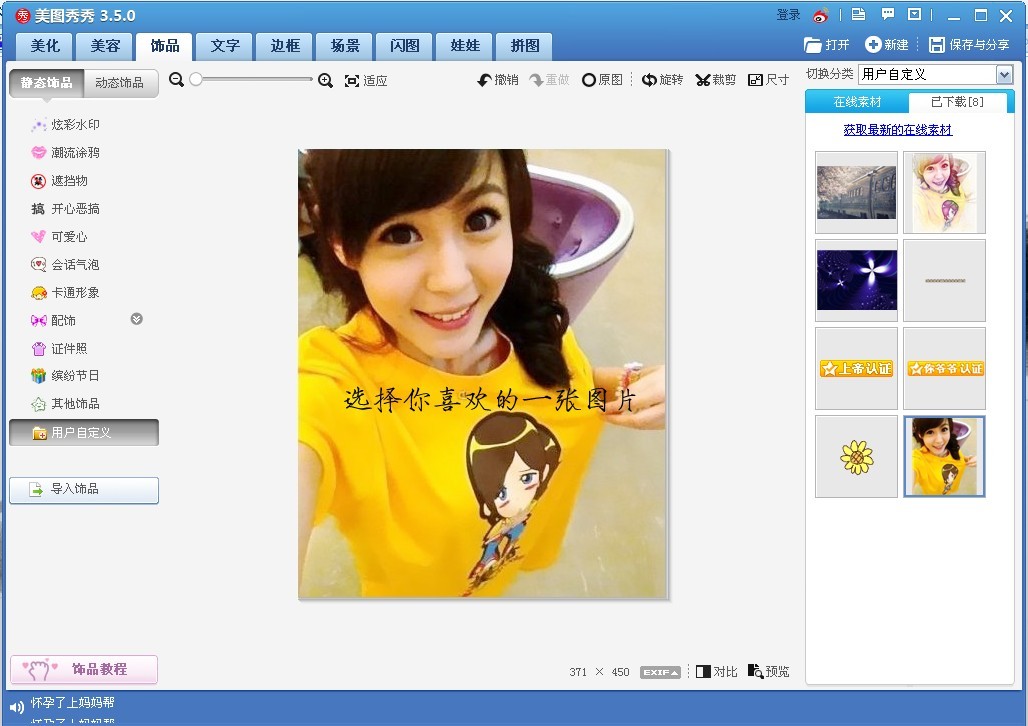The width and height of the screenshot is (1028, 726).
Task: Switch to 动态饰品 dynamic stickers
Action: (x=119, y=83)
